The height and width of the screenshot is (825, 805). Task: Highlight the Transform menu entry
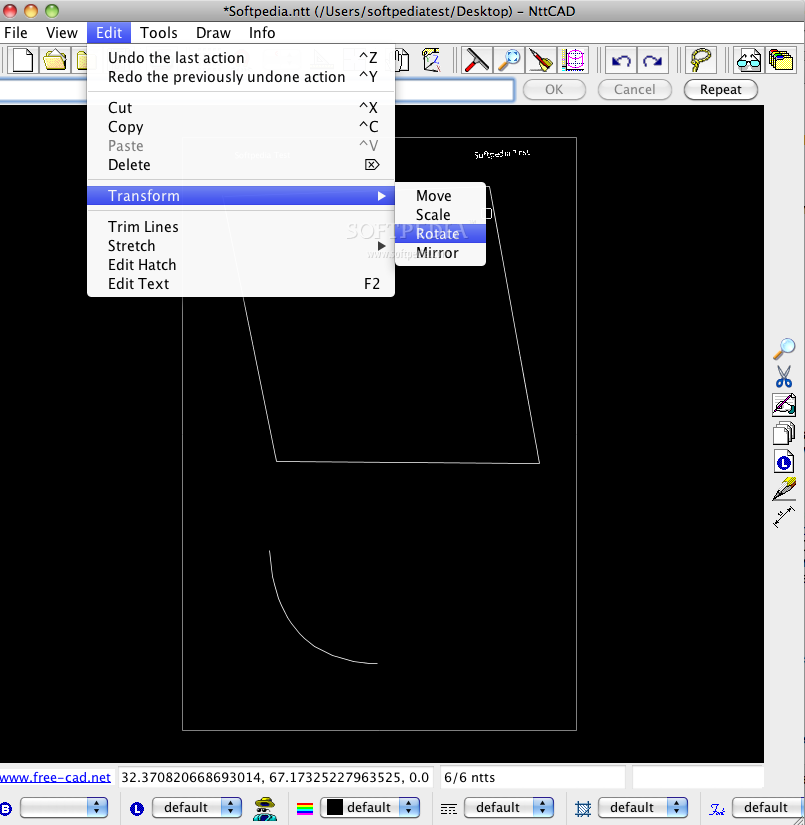(x=241, y=196)
